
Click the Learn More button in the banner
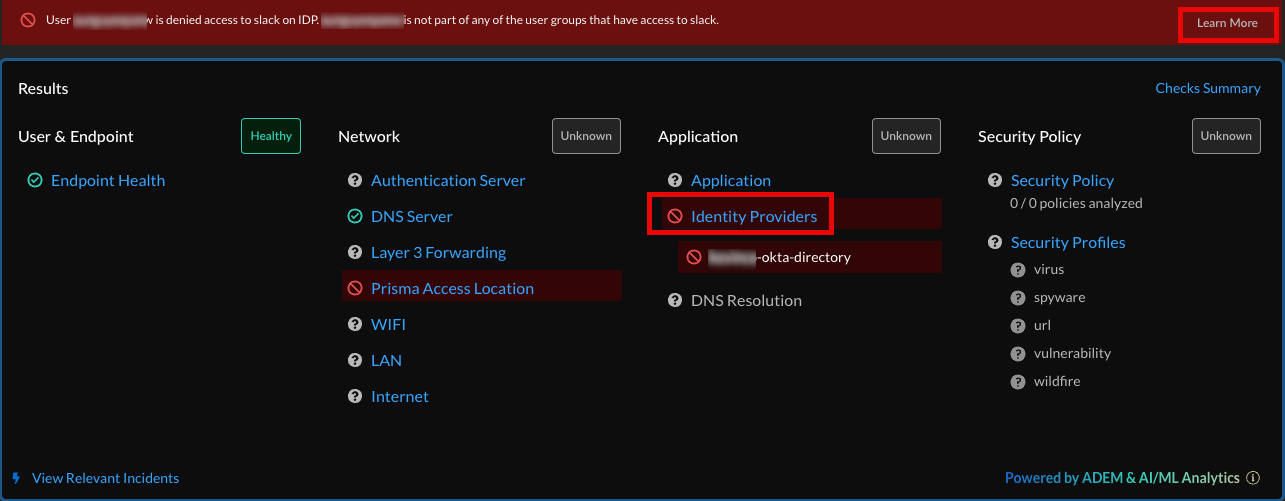[x=1227, y=23]
